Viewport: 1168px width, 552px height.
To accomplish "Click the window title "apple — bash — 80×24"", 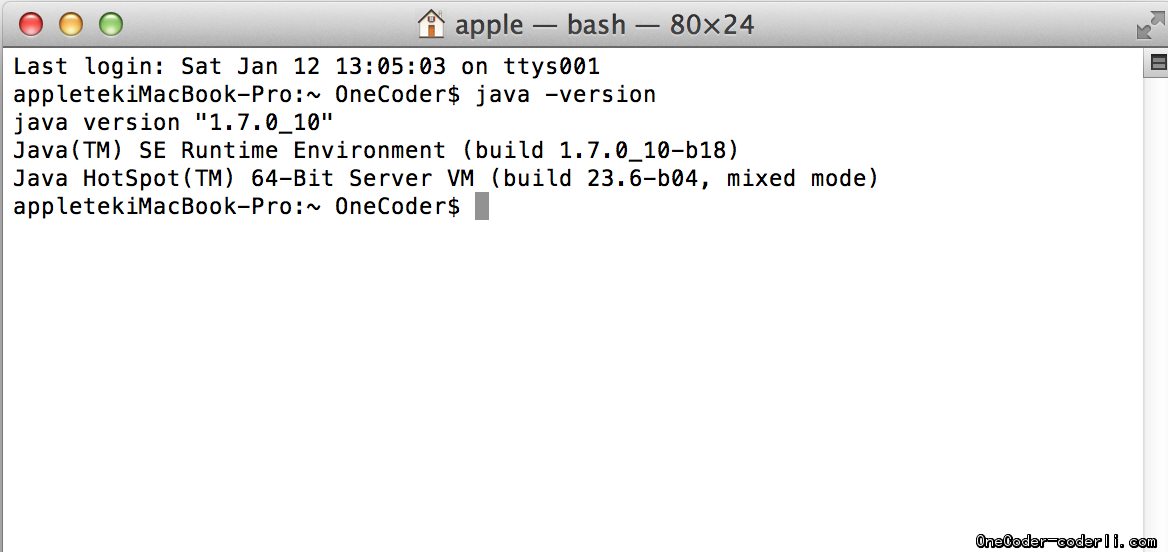I will coord(604,24).
